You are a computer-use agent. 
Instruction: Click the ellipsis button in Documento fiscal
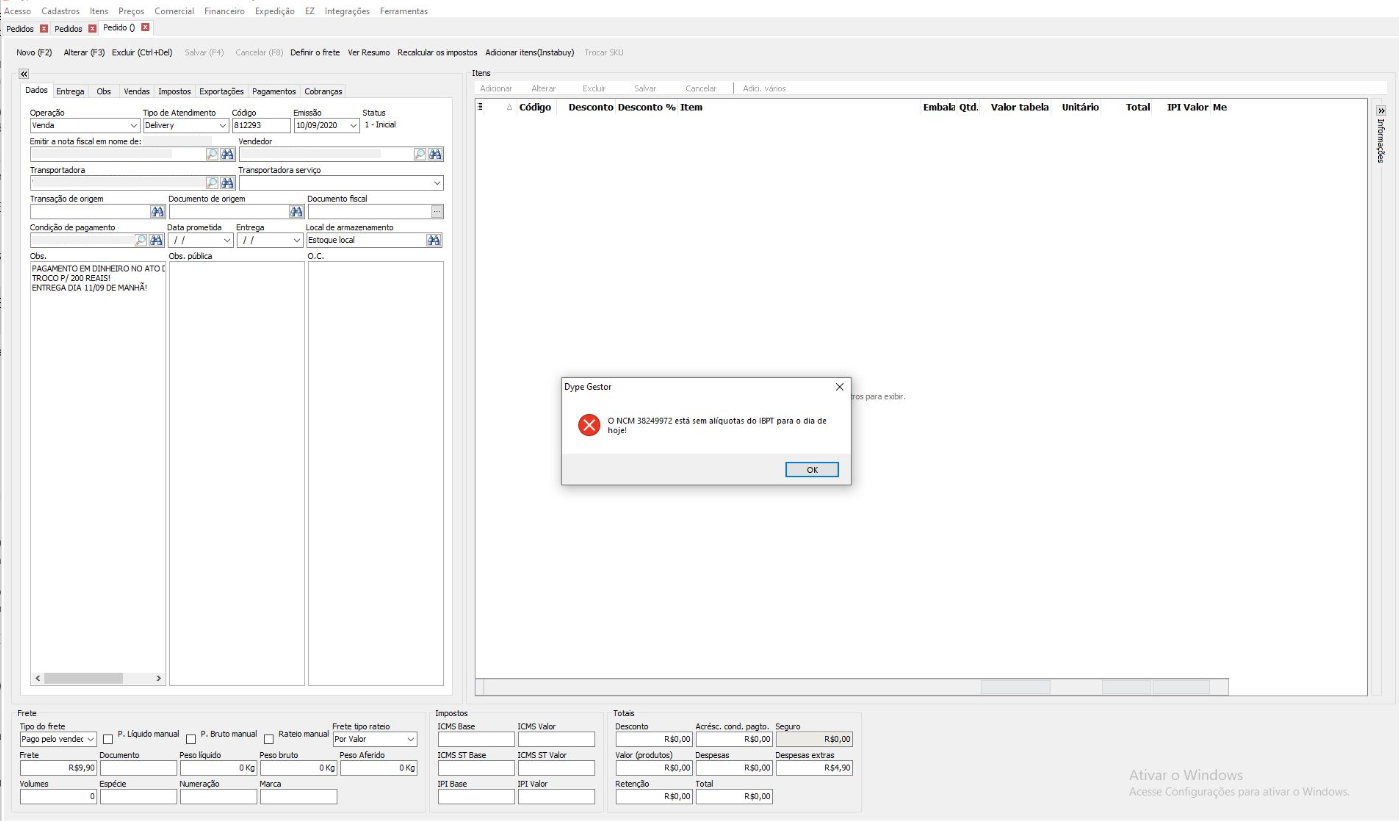(436, 212)
